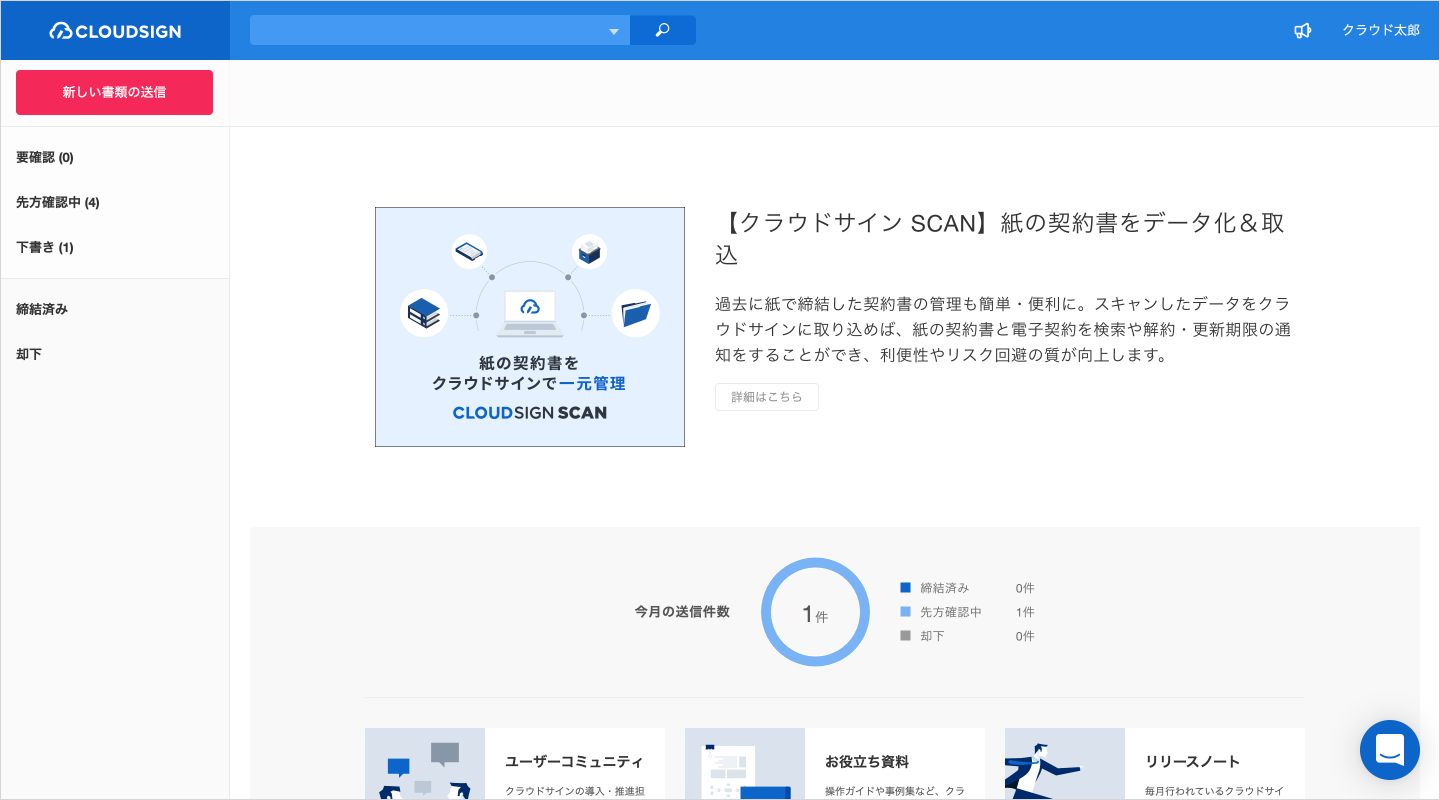Open the announcements megaphone icon
The width and height of the screenshot is (1440, 800).
coord(1302,31)
